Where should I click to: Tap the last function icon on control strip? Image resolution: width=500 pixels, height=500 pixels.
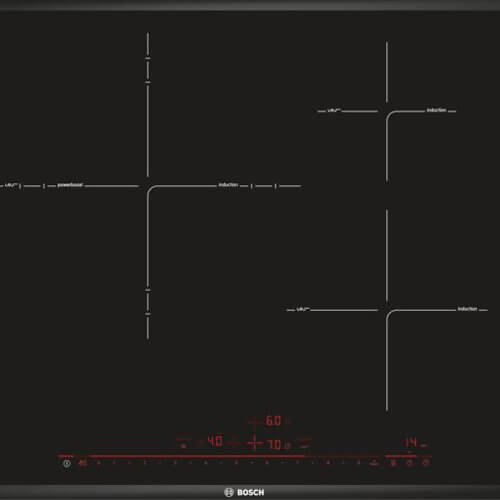[425, 463]
